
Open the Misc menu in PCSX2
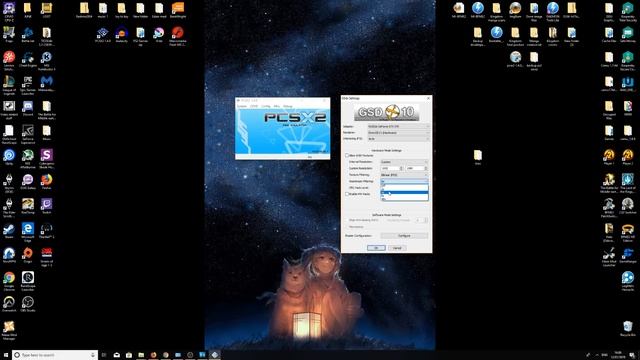pos(277,106)
